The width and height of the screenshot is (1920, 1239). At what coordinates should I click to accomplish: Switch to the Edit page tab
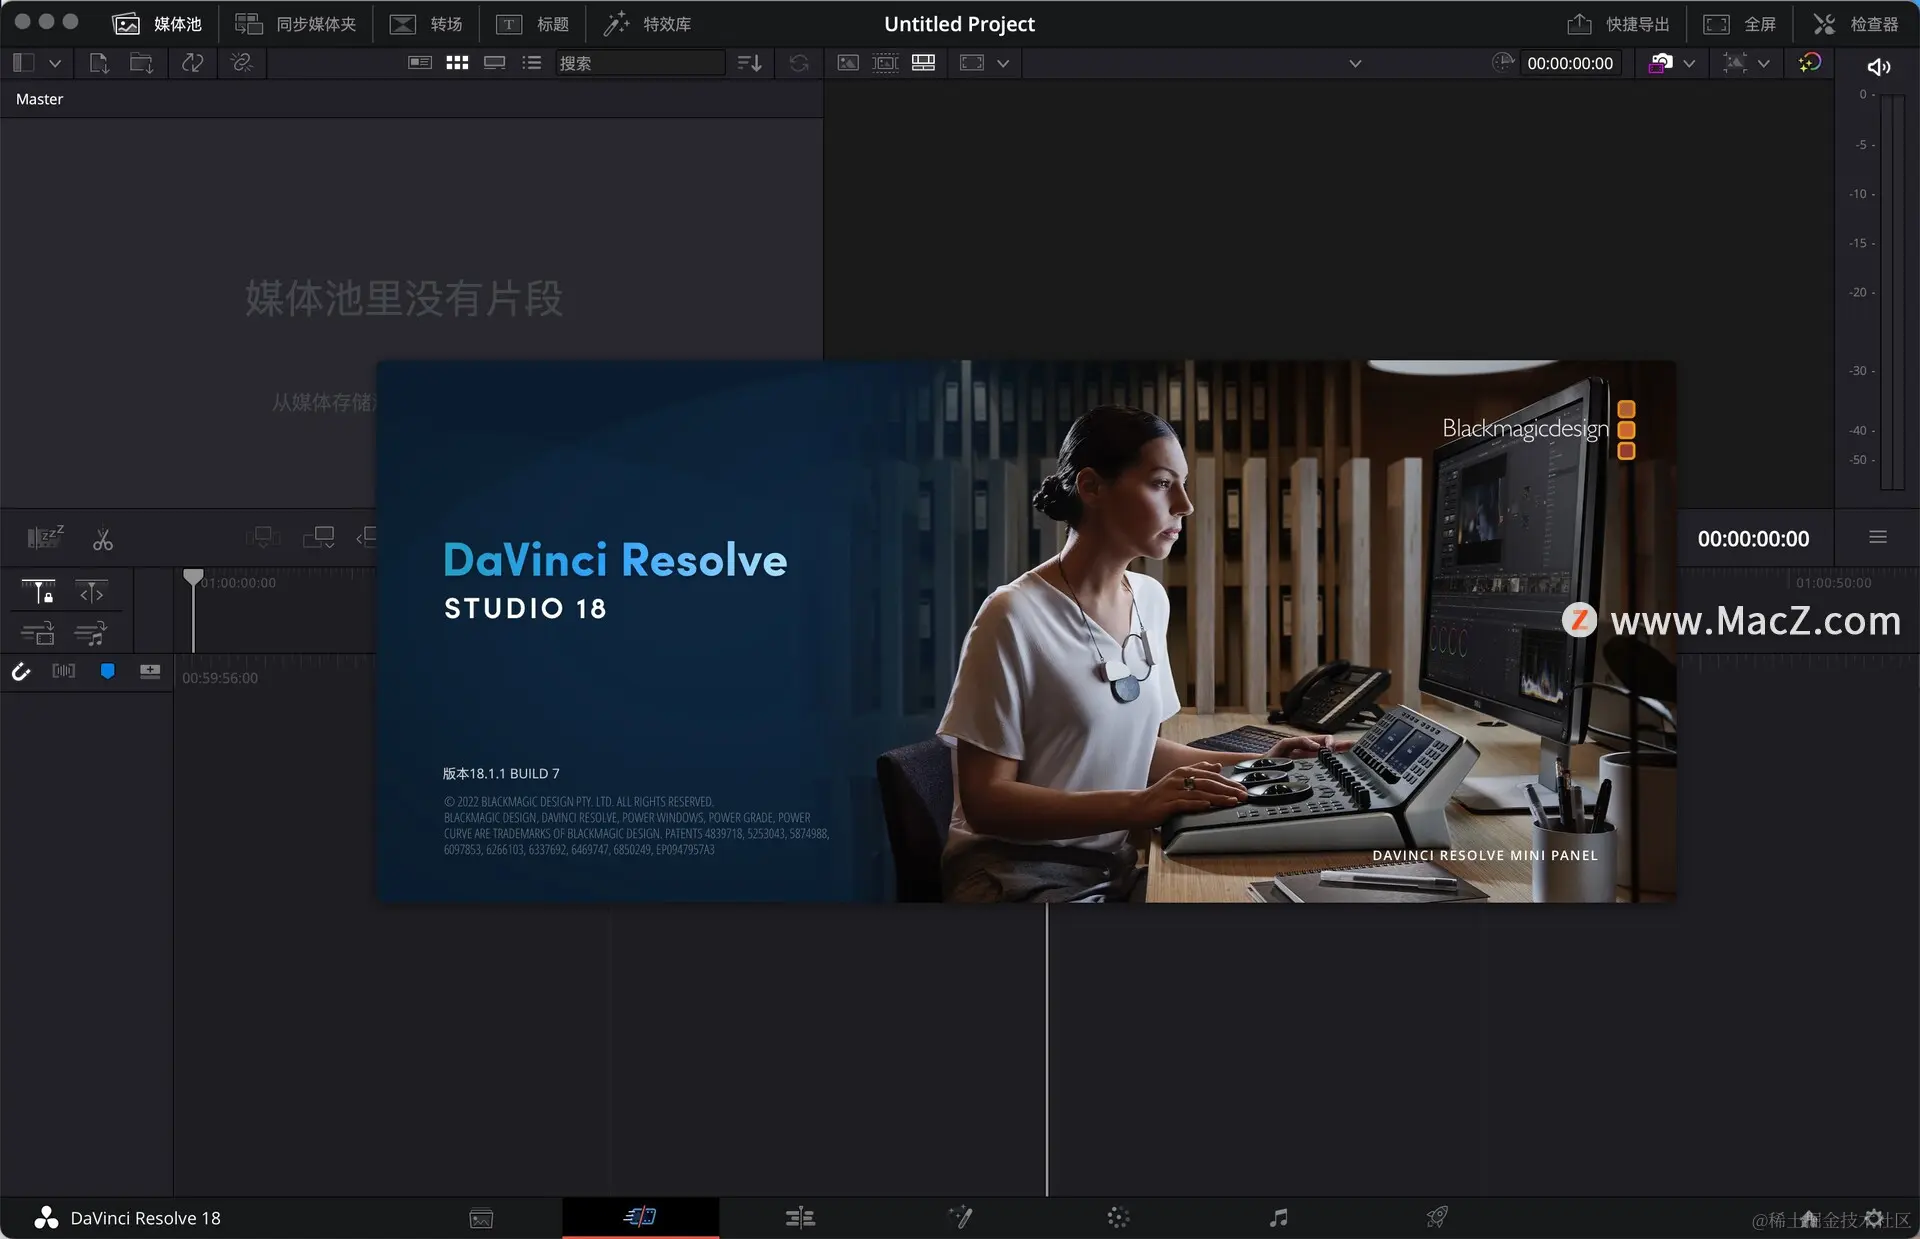[800, 1217]
